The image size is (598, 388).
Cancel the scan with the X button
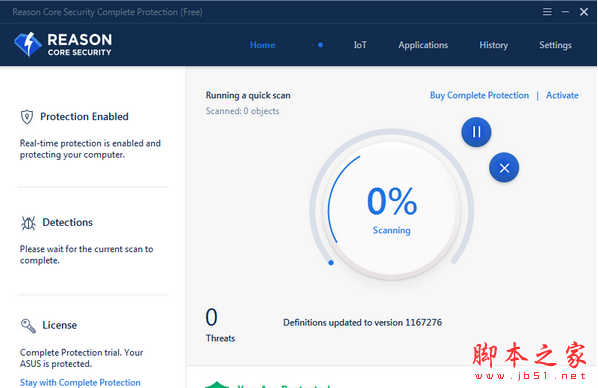[504, 167]
